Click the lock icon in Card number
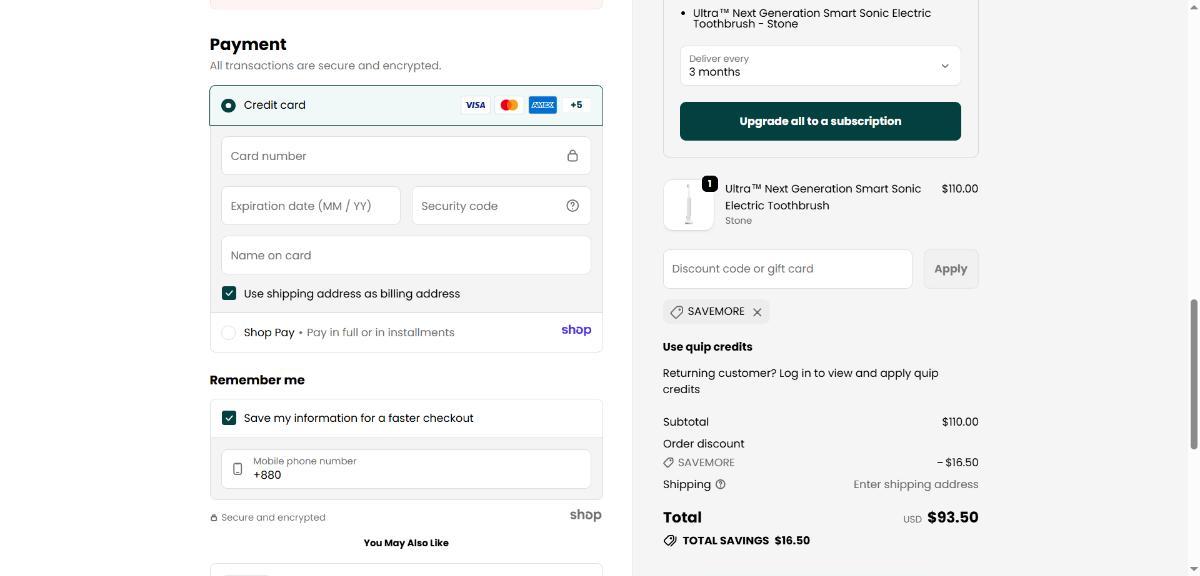This screenshot has width=1200, height=576. [573, 156]
